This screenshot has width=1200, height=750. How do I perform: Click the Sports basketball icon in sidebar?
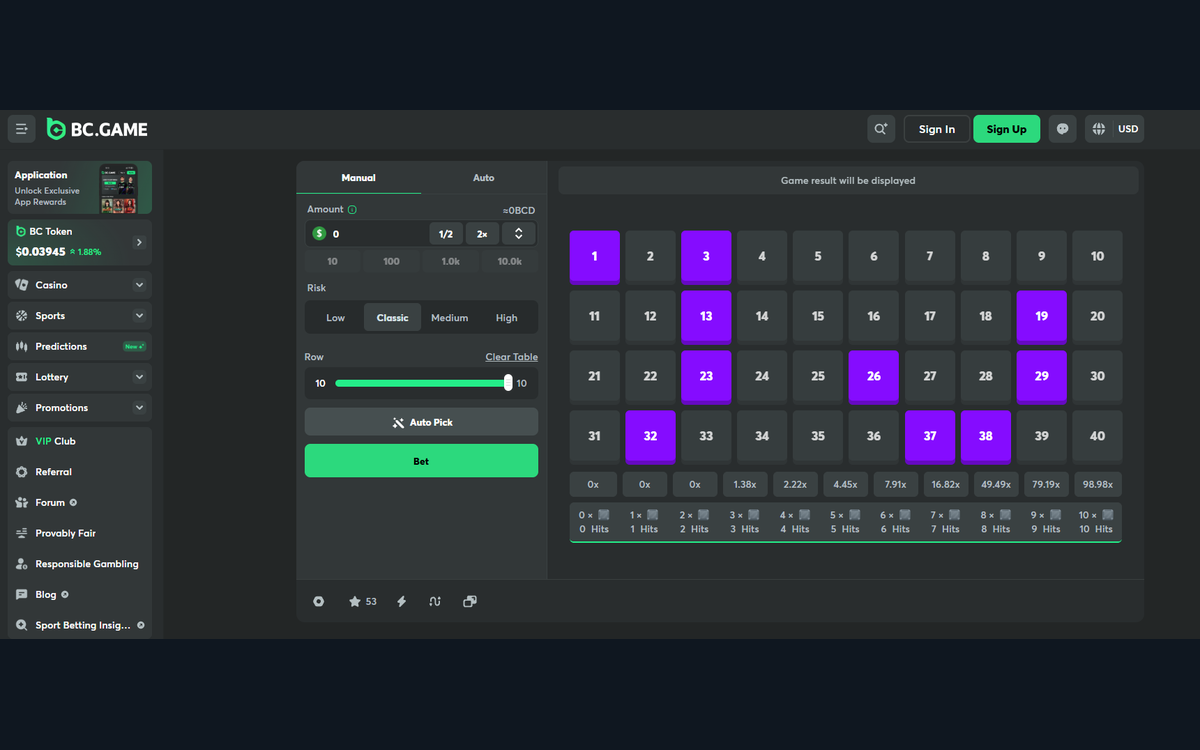tap(22, 316)
